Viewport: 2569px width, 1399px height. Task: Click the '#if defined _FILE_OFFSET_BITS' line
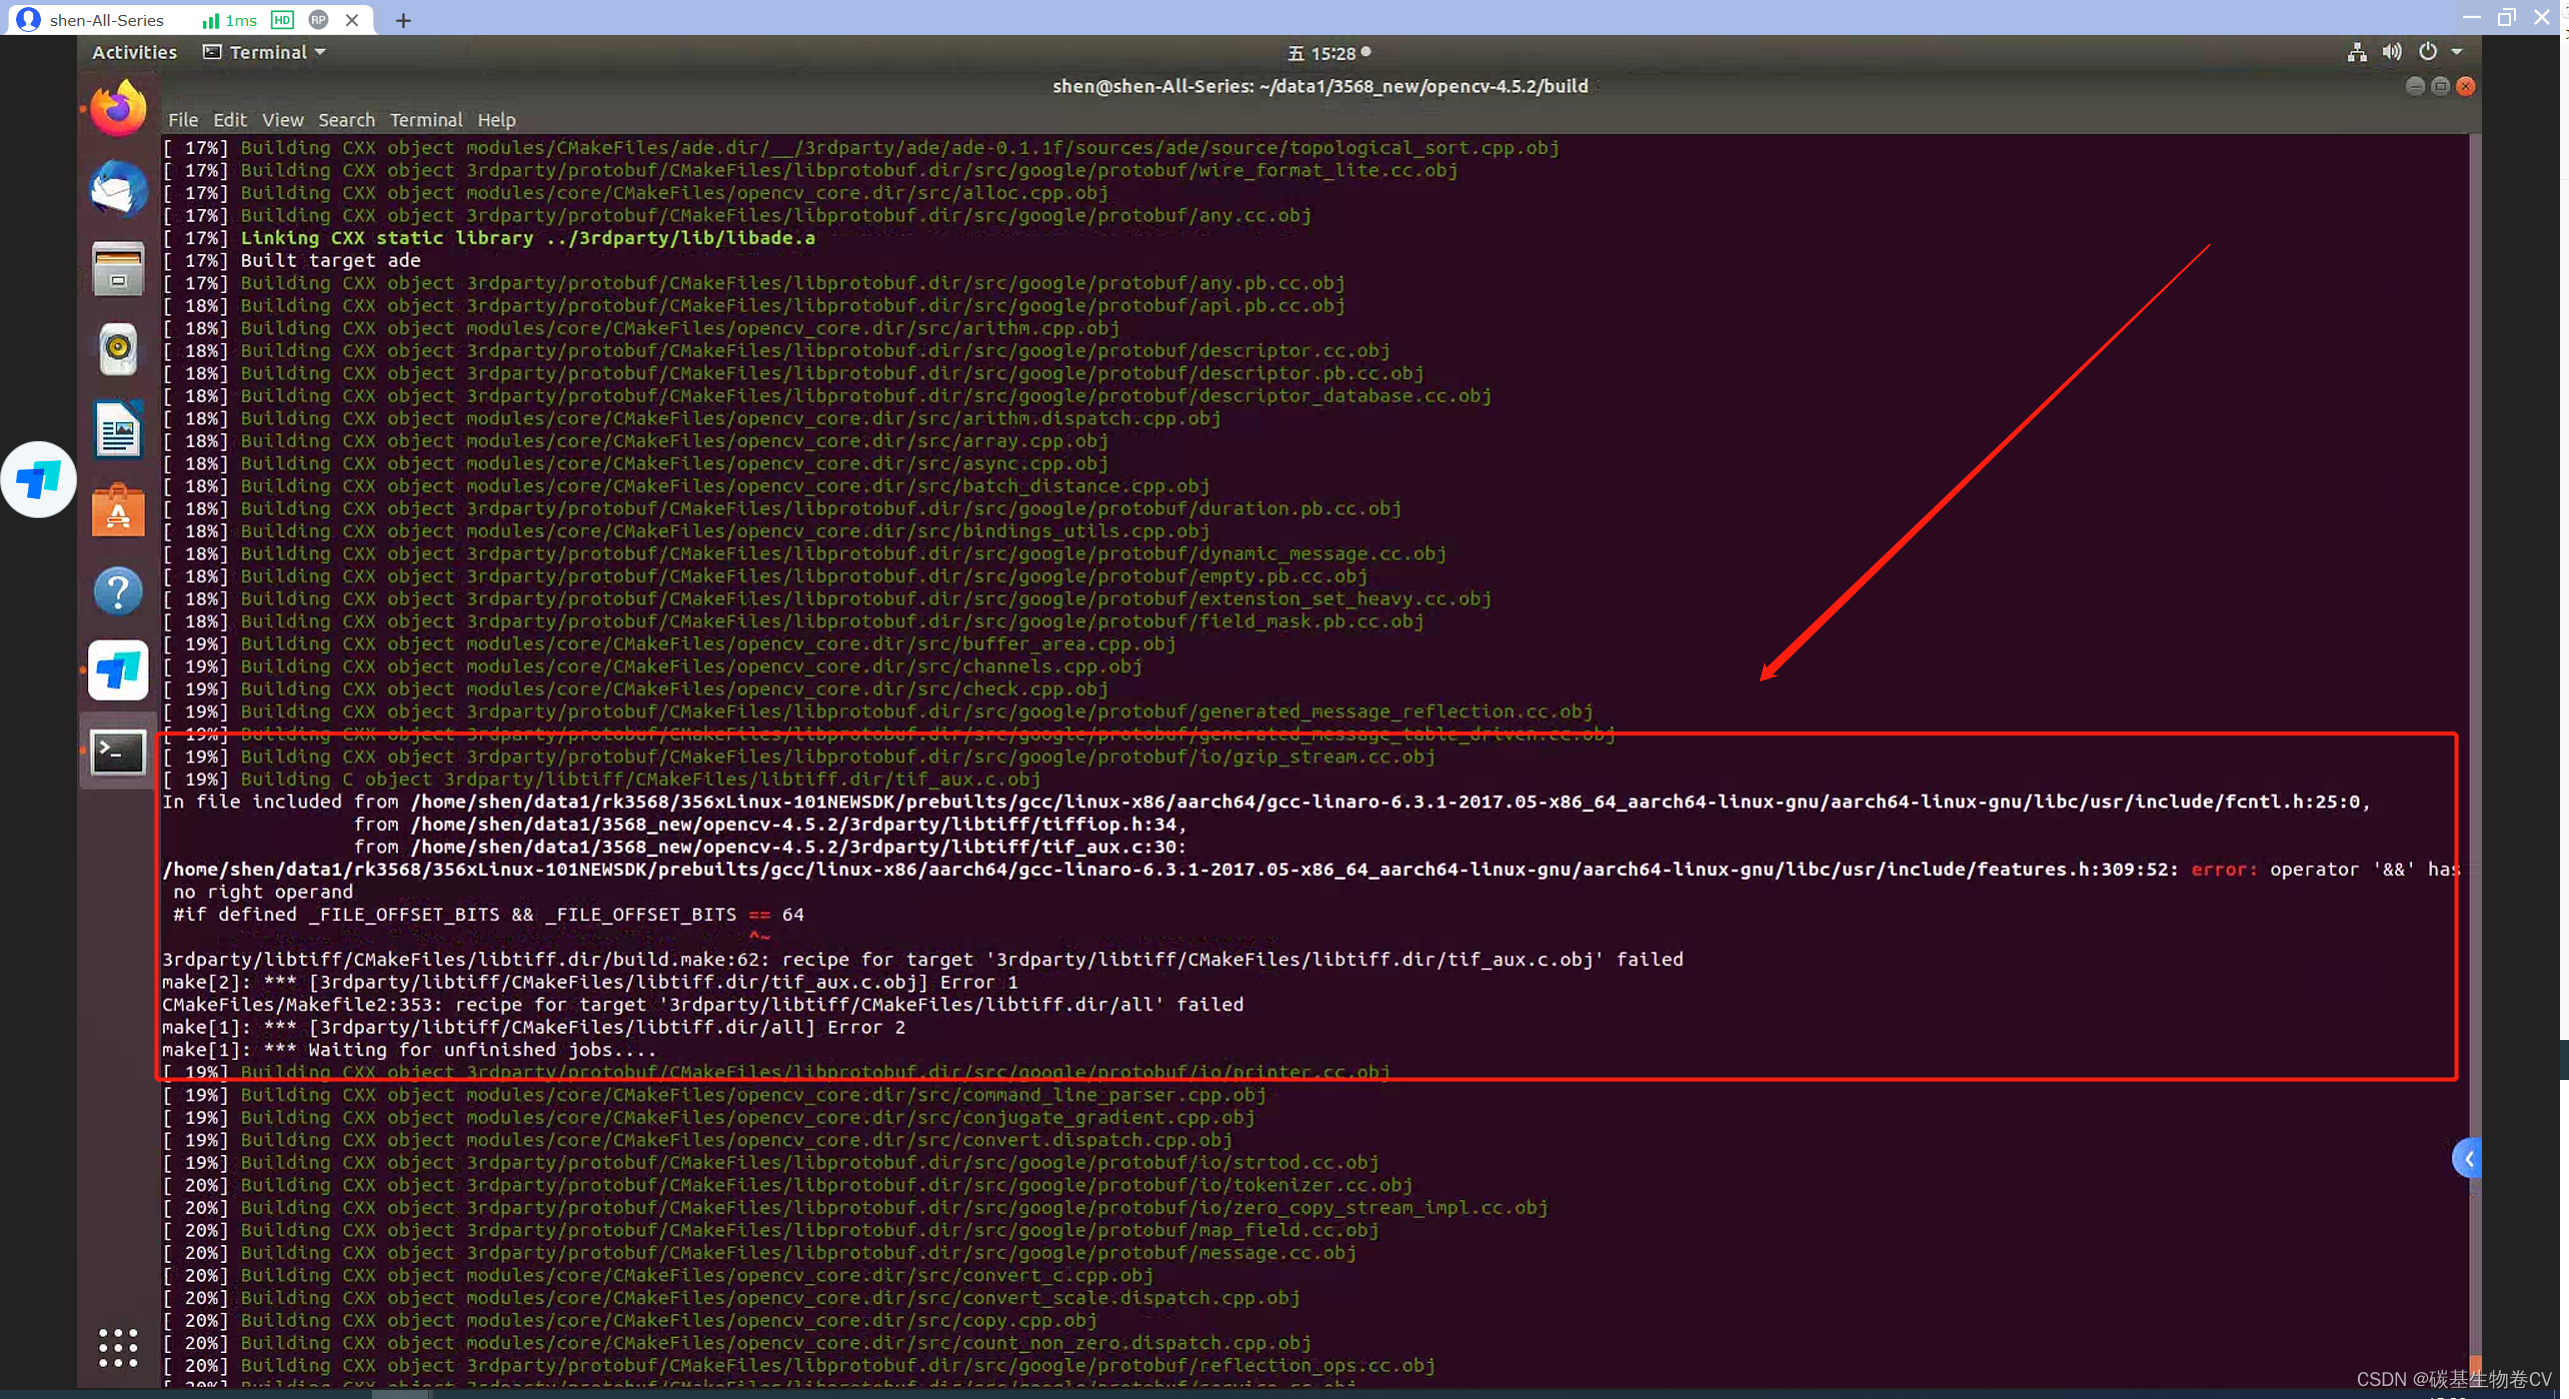[488, 914]
